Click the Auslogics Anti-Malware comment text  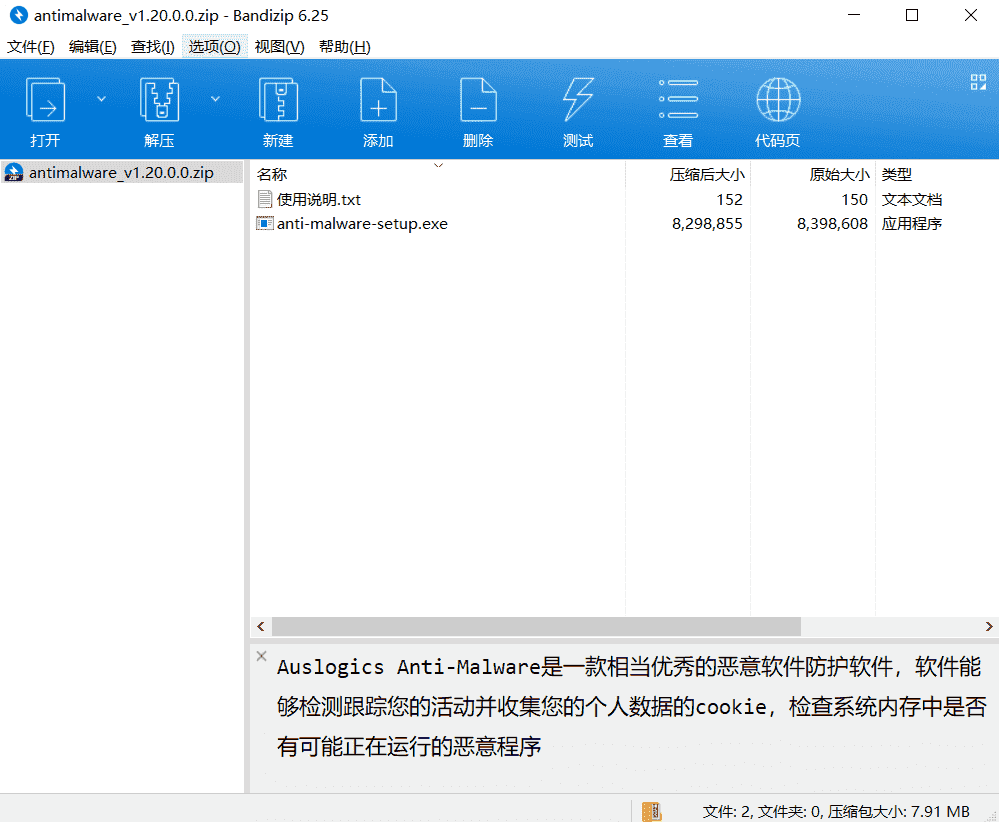tap(631, 707)
